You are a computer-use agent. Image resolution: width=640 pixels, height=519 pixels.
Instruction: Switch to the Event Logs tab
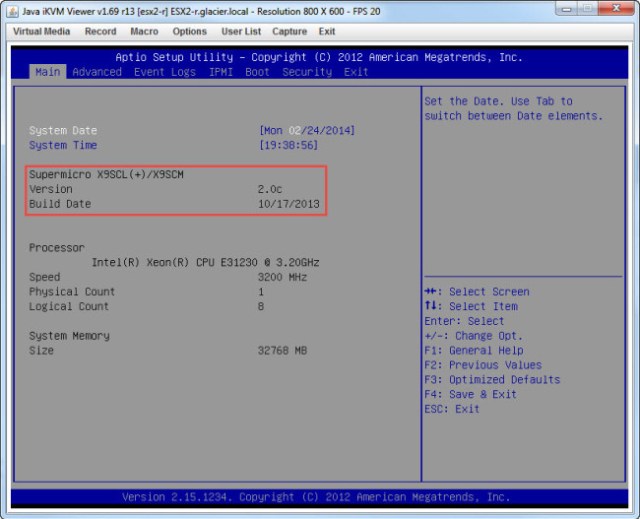pos(165,72)
